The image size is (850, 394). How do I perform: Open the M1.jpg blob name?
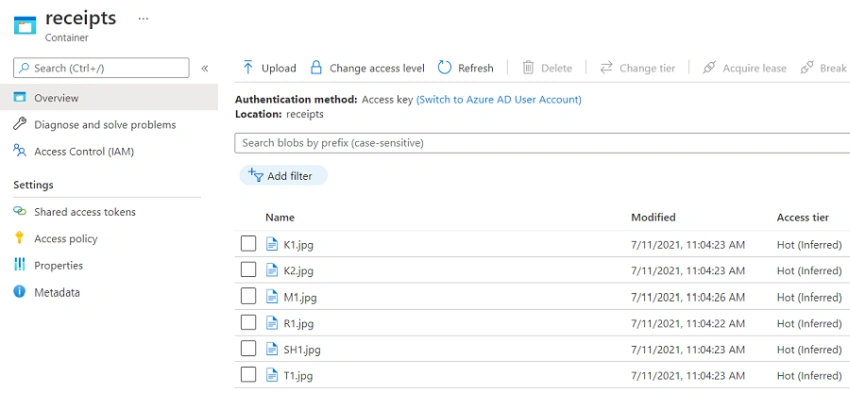click(x=300, y=297)
